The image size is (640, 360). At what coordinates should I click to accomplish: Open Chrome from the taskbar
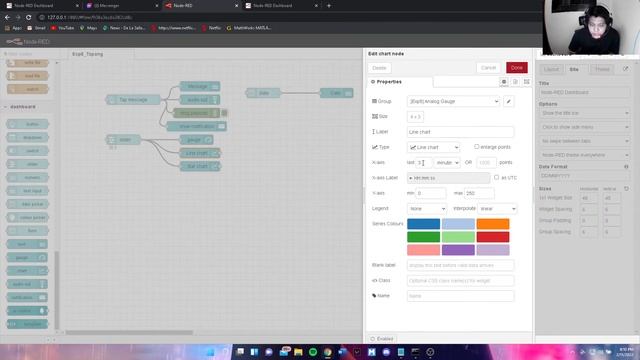click(x=328, y=352)
